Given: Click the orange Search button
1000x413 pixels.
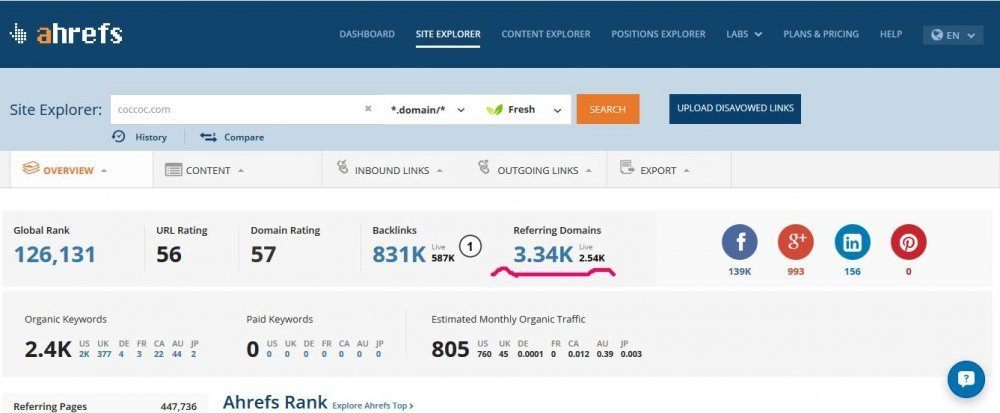Looking at the screenshot, I should [x=608, y=109].
